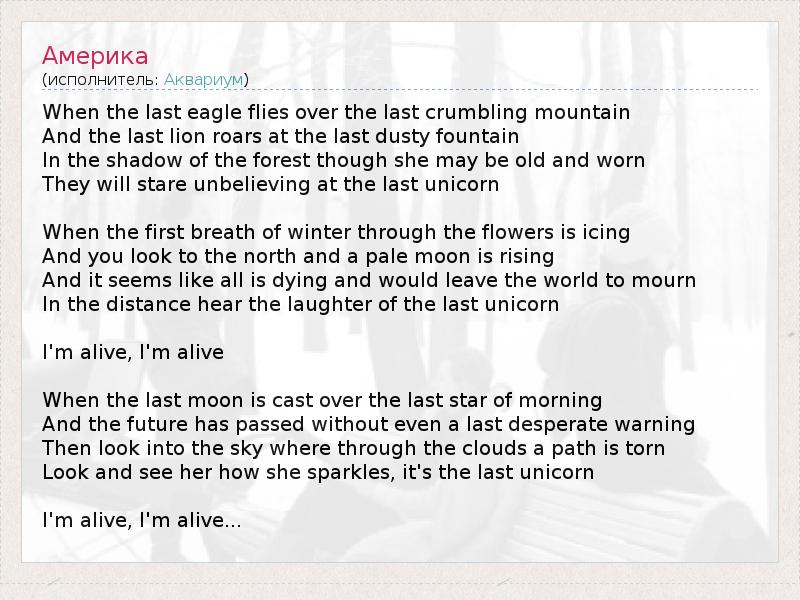Click the 'And the future has passed' line
Screen dimensions: 800x600
coord(369,424)
